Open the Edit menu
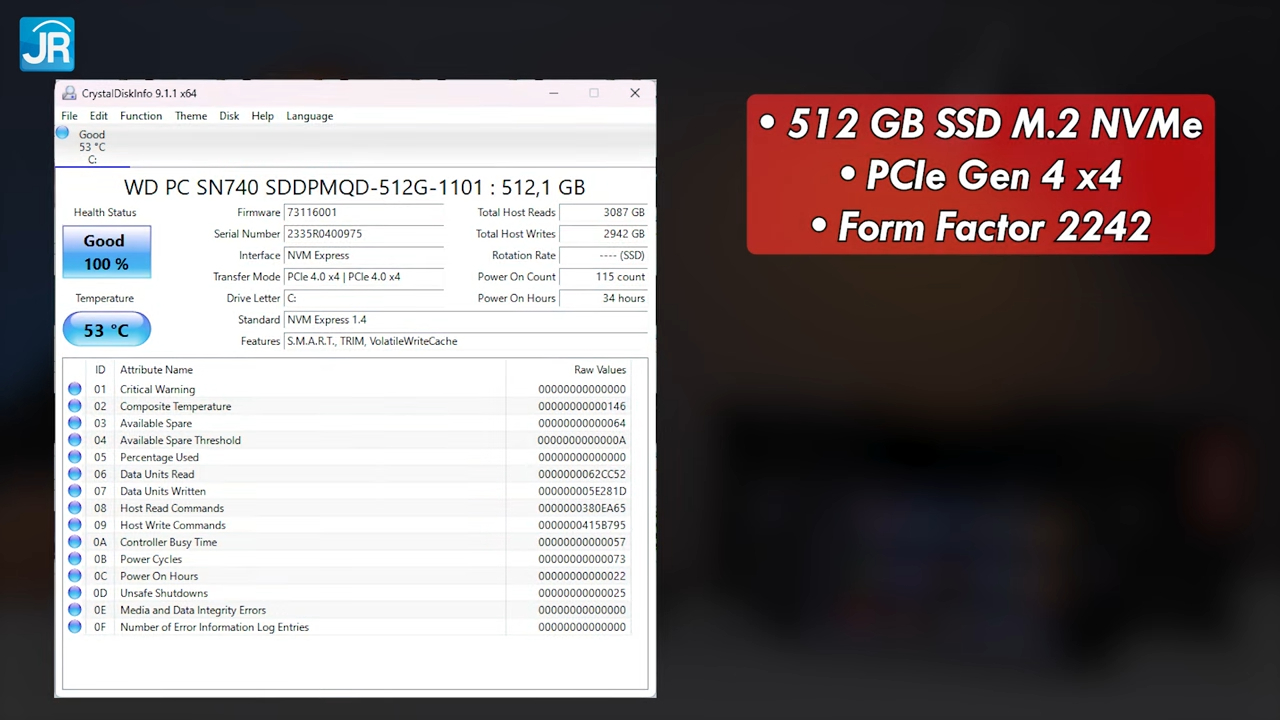The image size is (1280, 720). coord(98,116)
